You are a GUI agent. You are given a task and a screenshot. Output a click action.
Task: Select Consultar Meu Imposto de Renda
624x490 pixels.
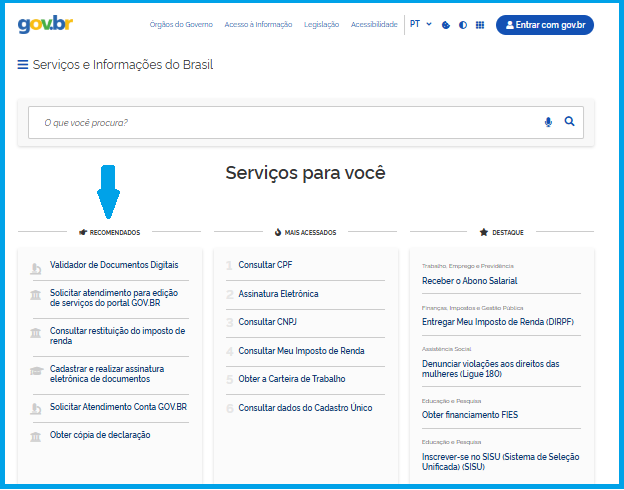tap(301, 351)
